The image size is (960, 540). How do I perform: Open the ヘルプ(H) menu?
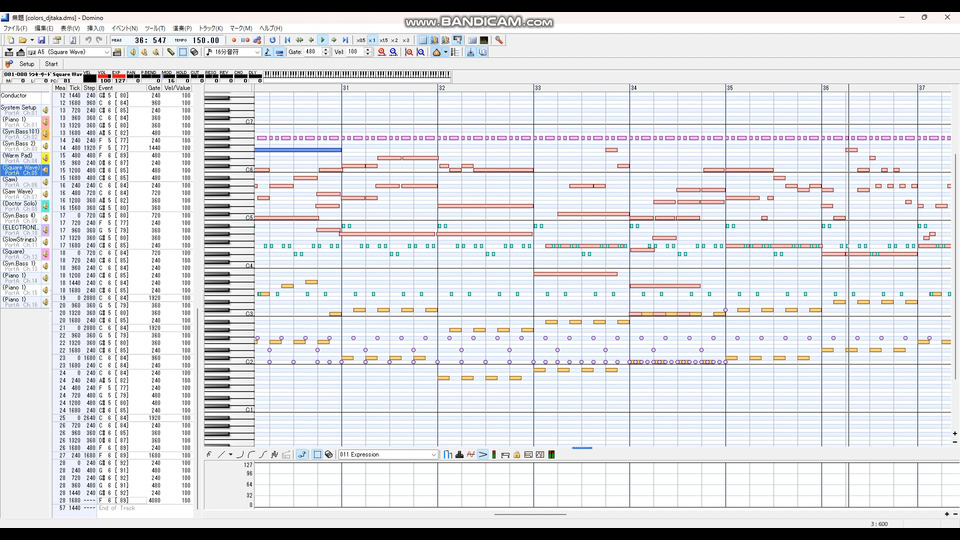pos(271,28)
